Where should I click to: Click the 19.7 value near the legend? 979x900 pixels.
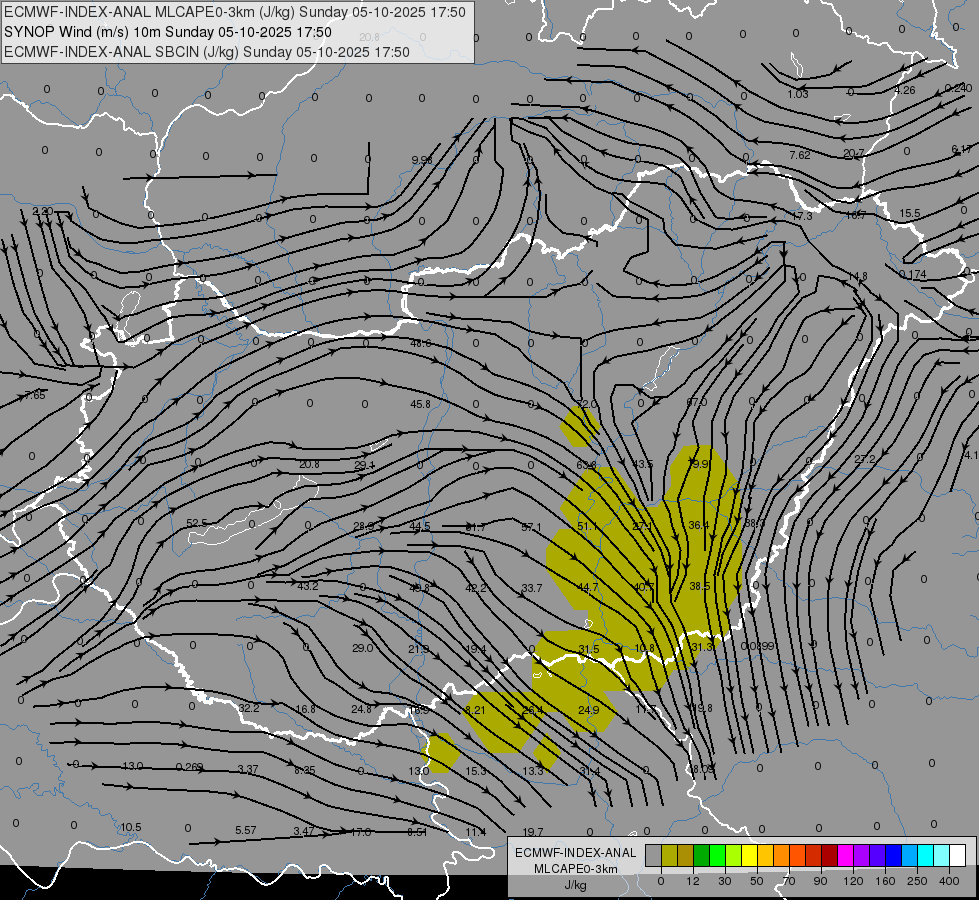pos(533,832)
